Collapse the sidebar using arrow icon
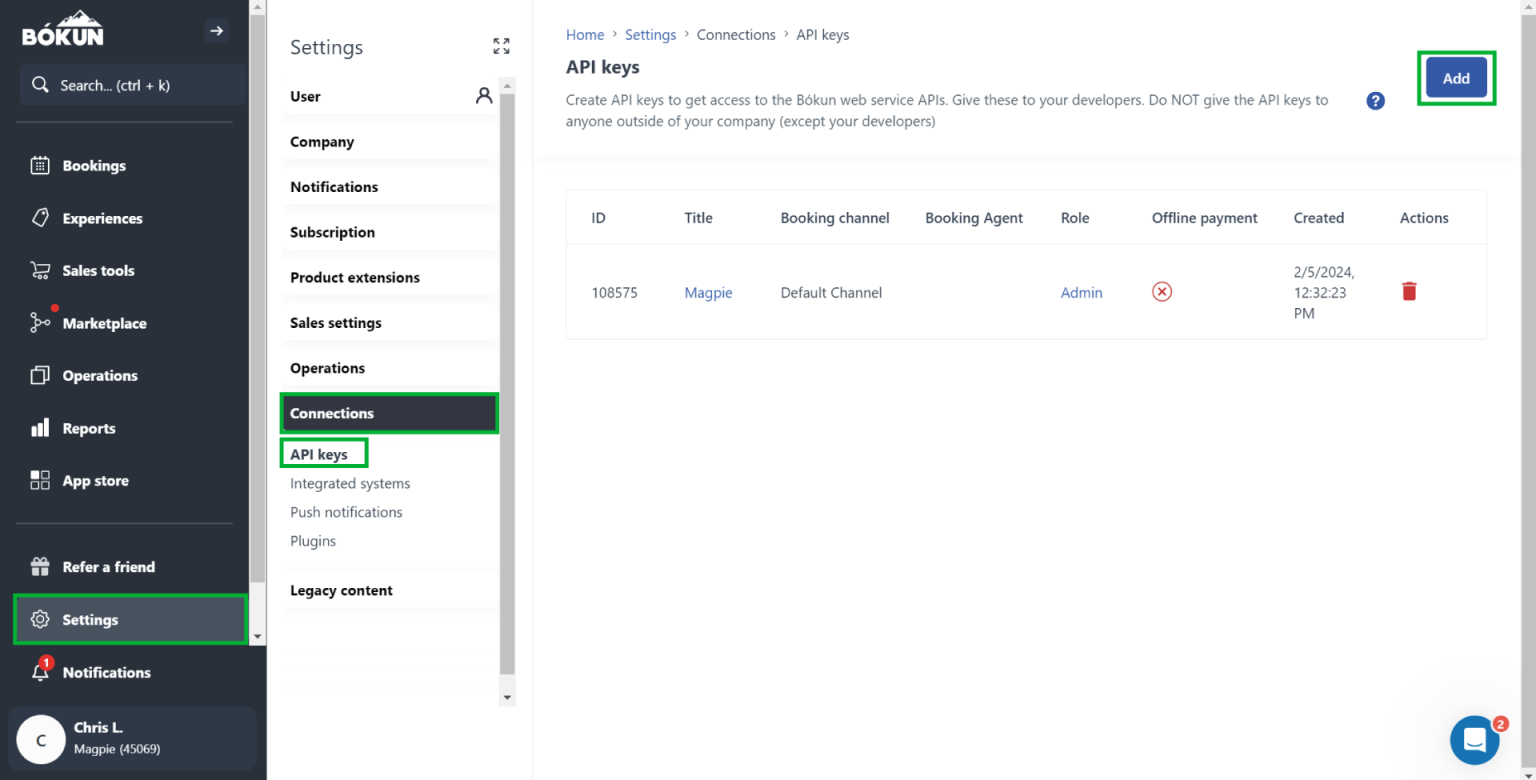Viewport: 1536px width, 780px height. click(x=216, y=31)
